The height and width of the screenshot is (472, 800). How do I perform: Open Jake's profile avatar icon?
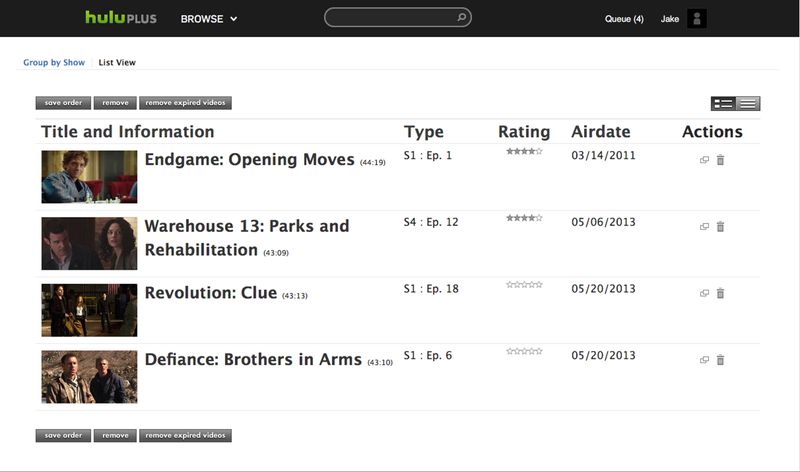point(696,19)
